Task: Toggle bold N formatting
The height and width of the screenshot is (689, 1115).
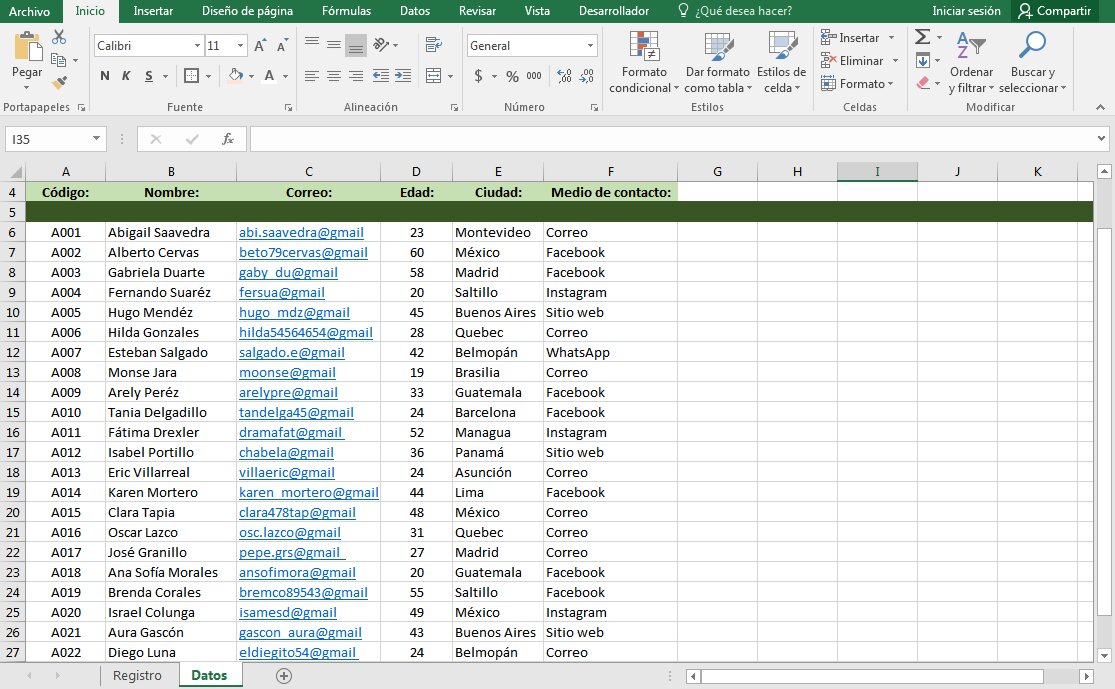Action: (105, 75)
